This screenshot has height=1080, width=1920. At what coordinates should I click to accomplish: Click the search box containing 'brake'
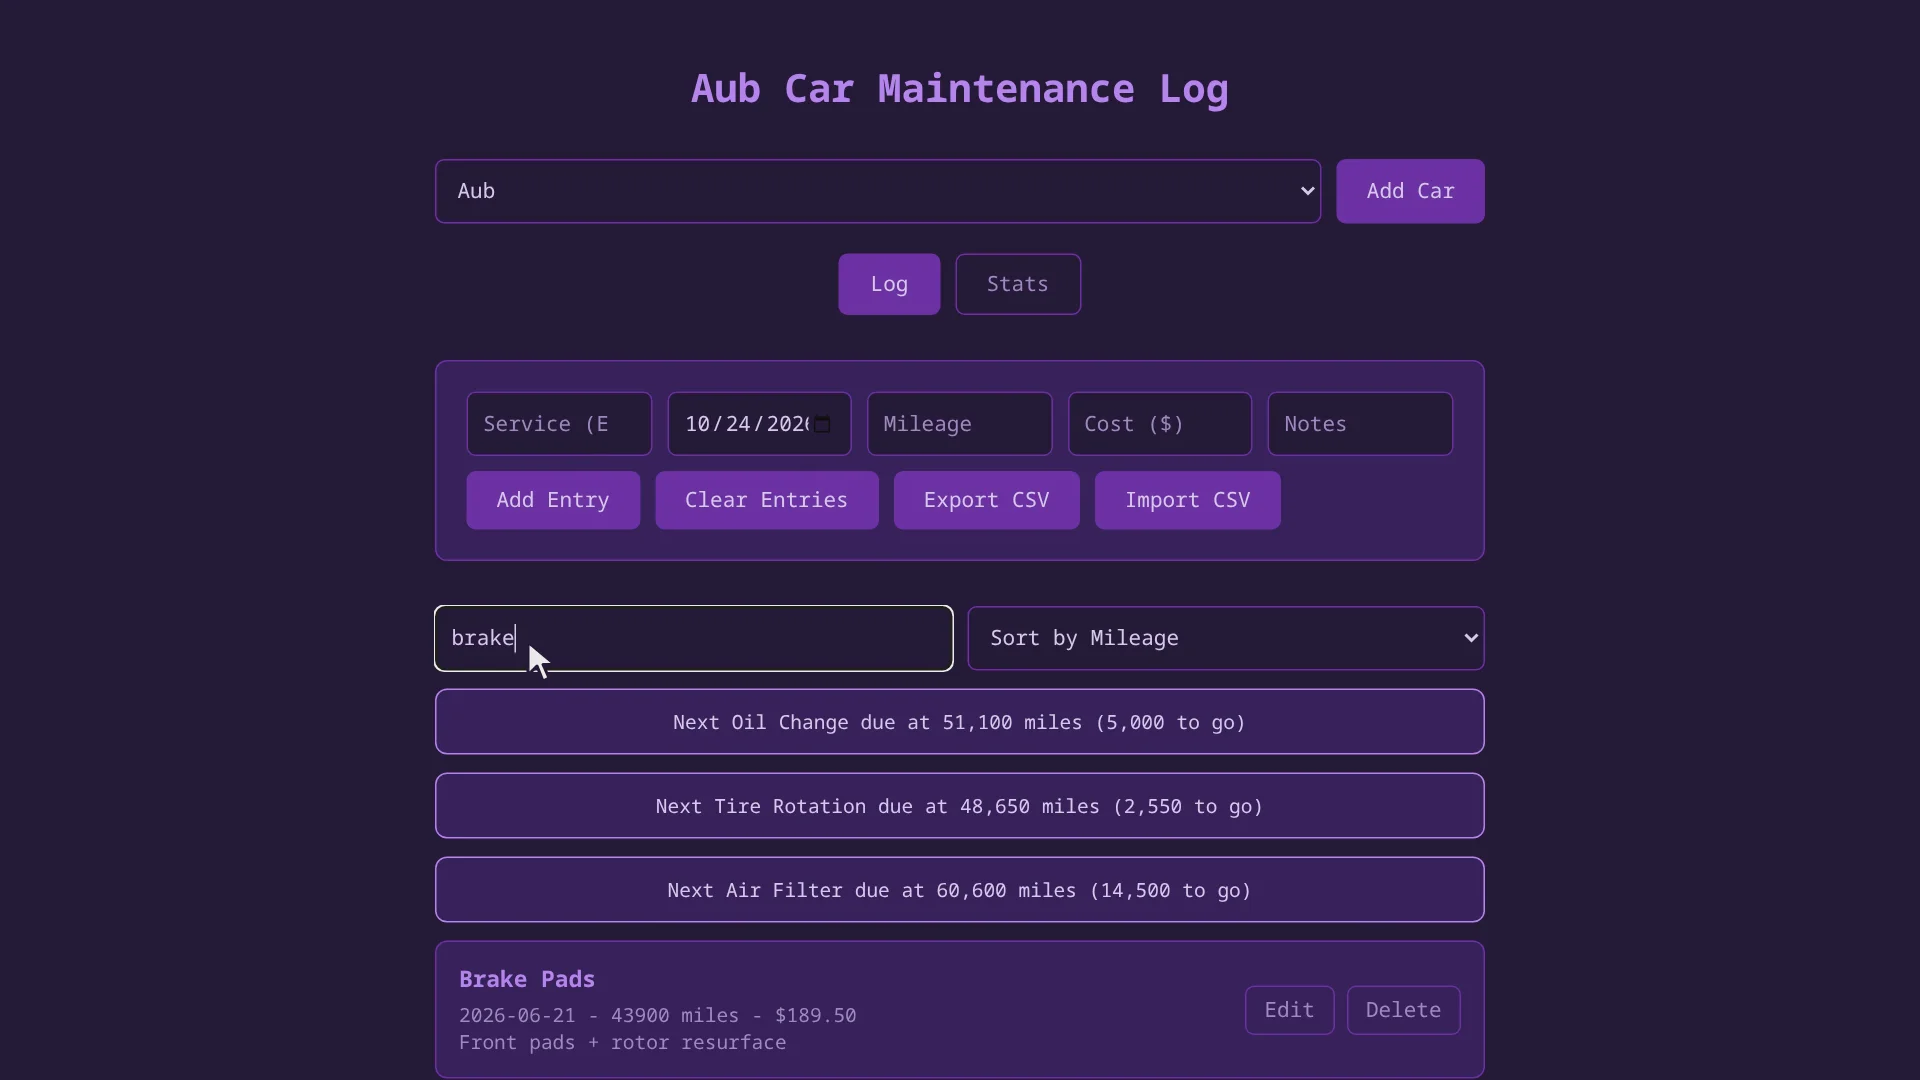(x=694, y=638)
